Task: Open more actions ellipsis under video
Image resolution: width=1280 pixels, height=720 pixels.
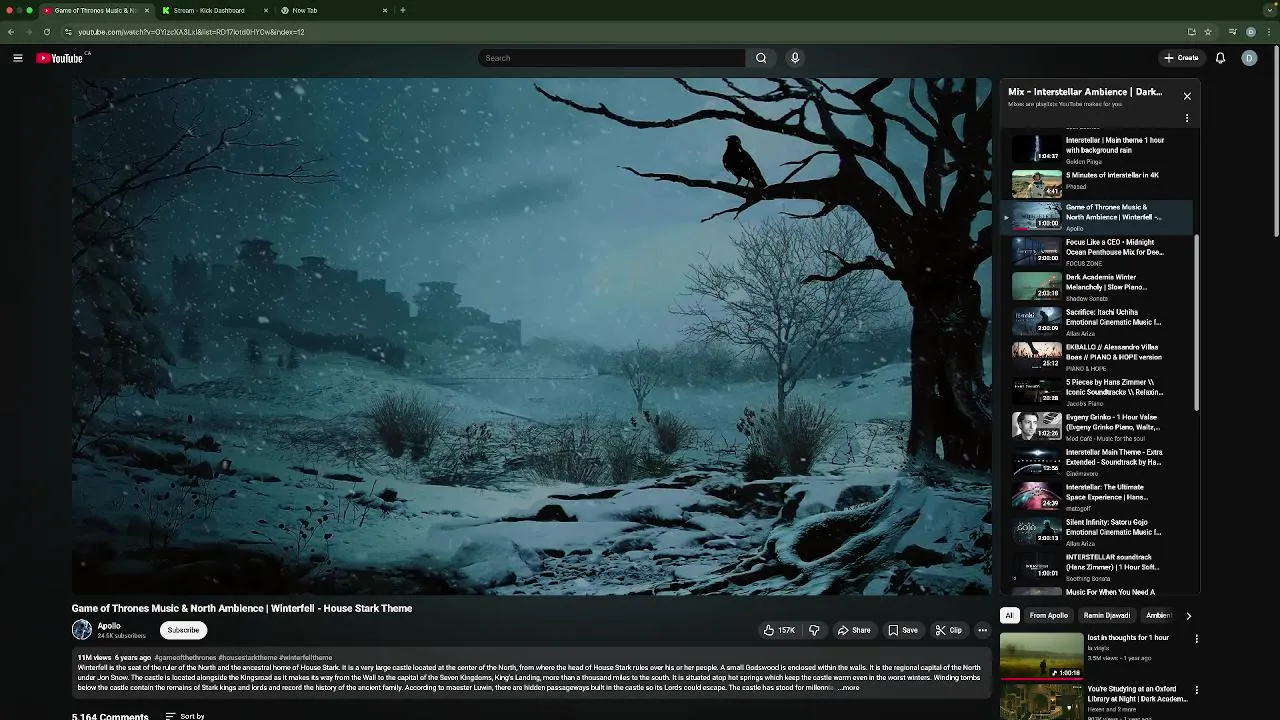Action: pos(982,630)
